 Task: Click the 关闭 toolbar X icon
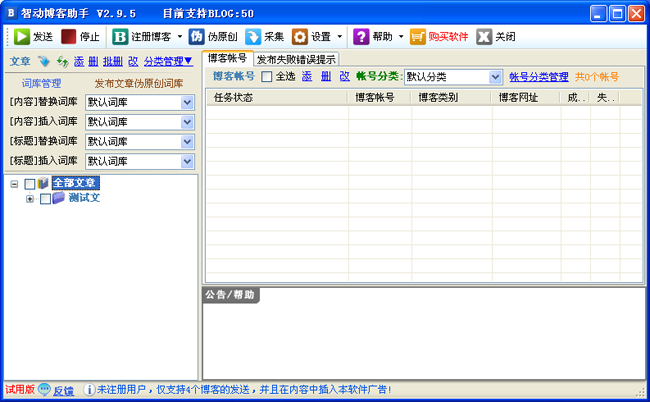click(484, 37)
